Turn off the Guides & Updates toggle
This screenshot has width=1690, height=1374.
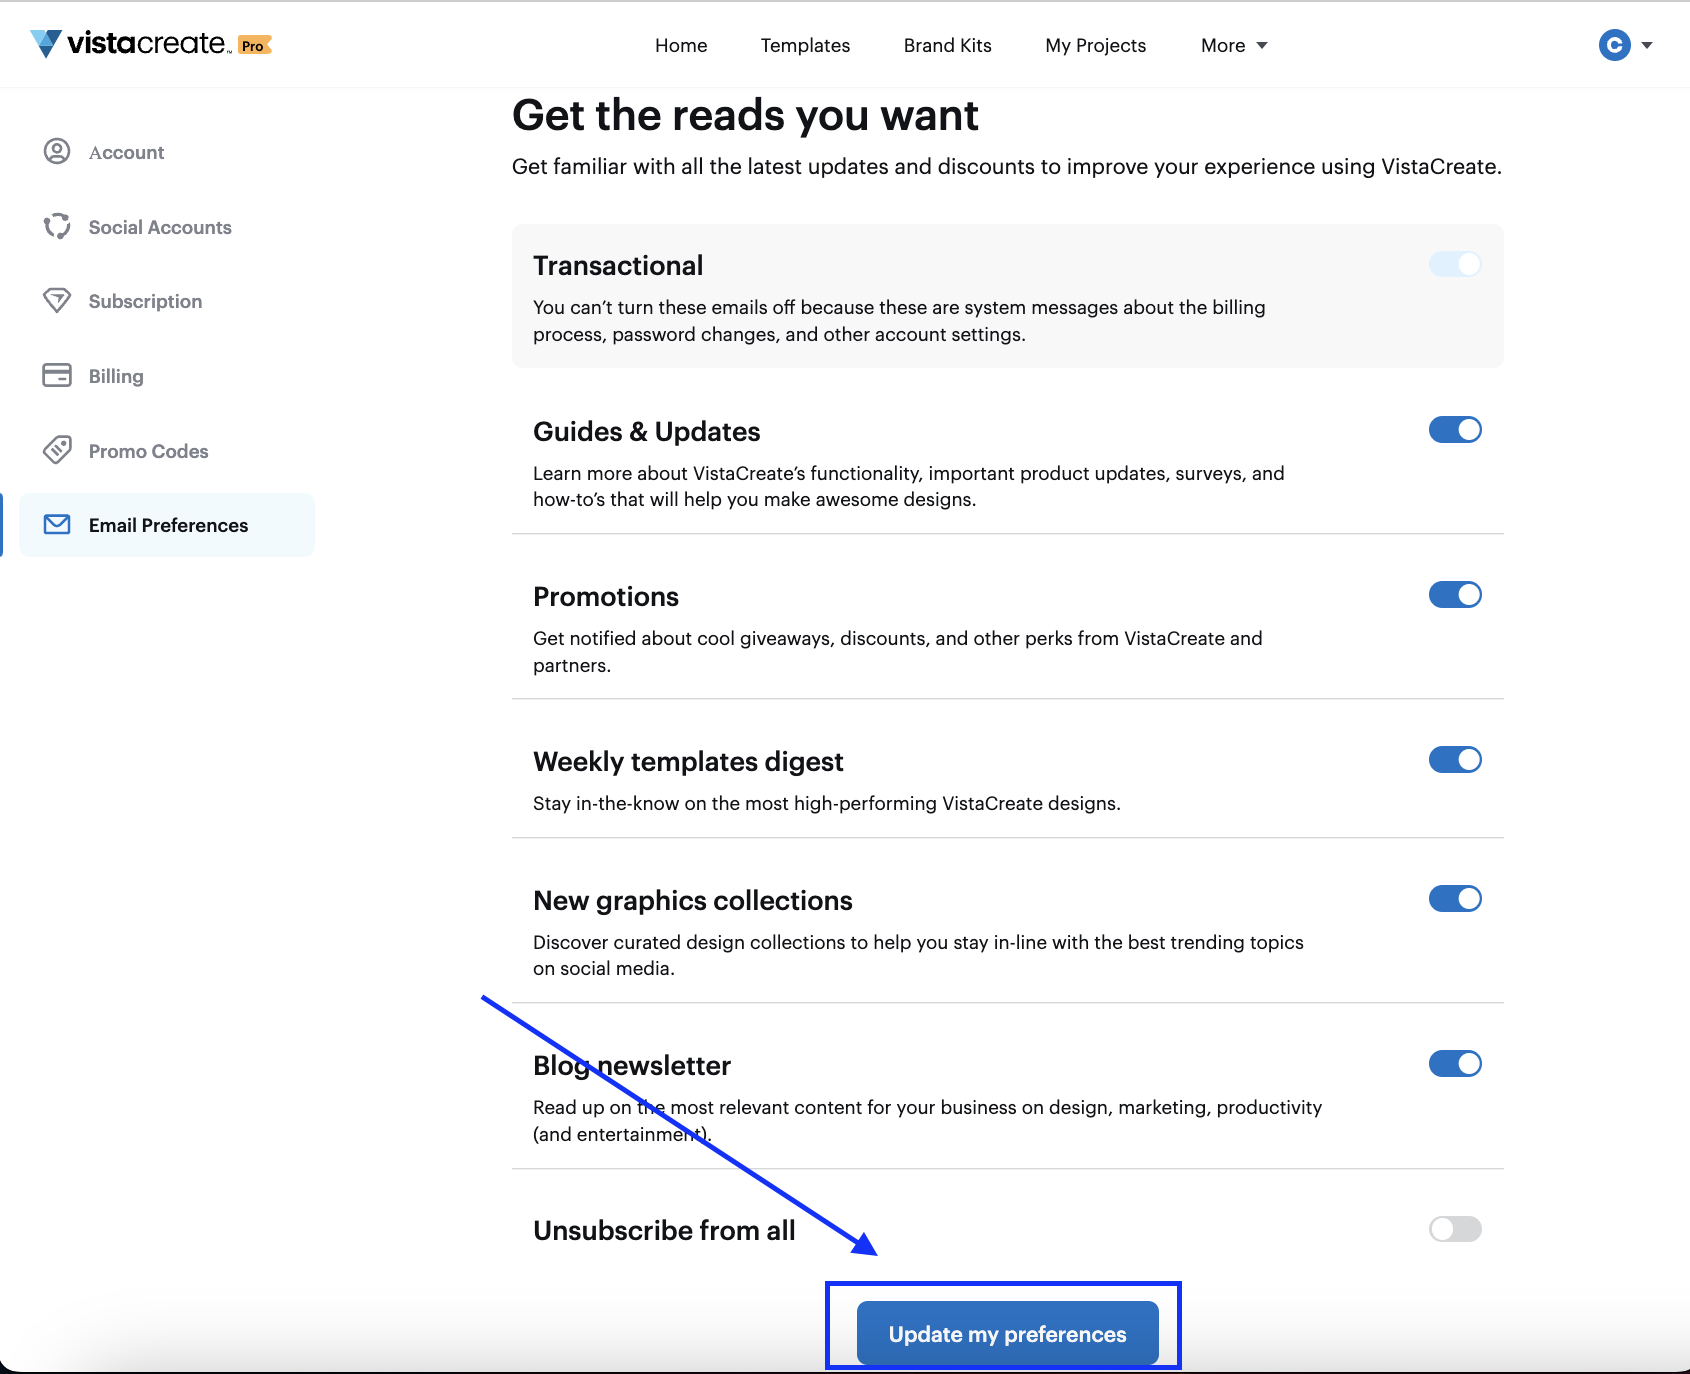click(1455, 430)
